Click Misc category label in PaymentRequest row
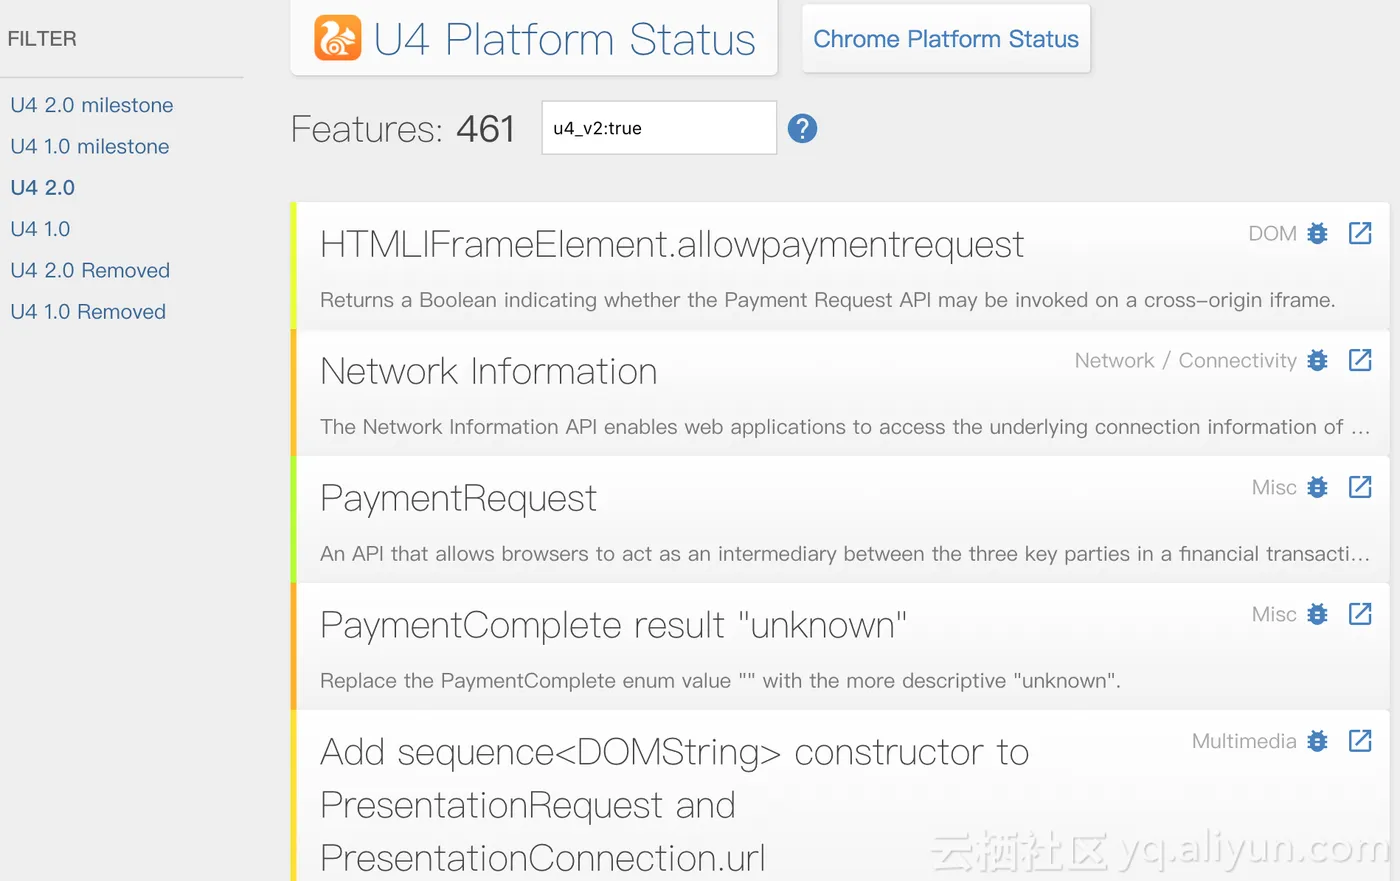This screenshot has width=1400, height=881. (1274, 487)
